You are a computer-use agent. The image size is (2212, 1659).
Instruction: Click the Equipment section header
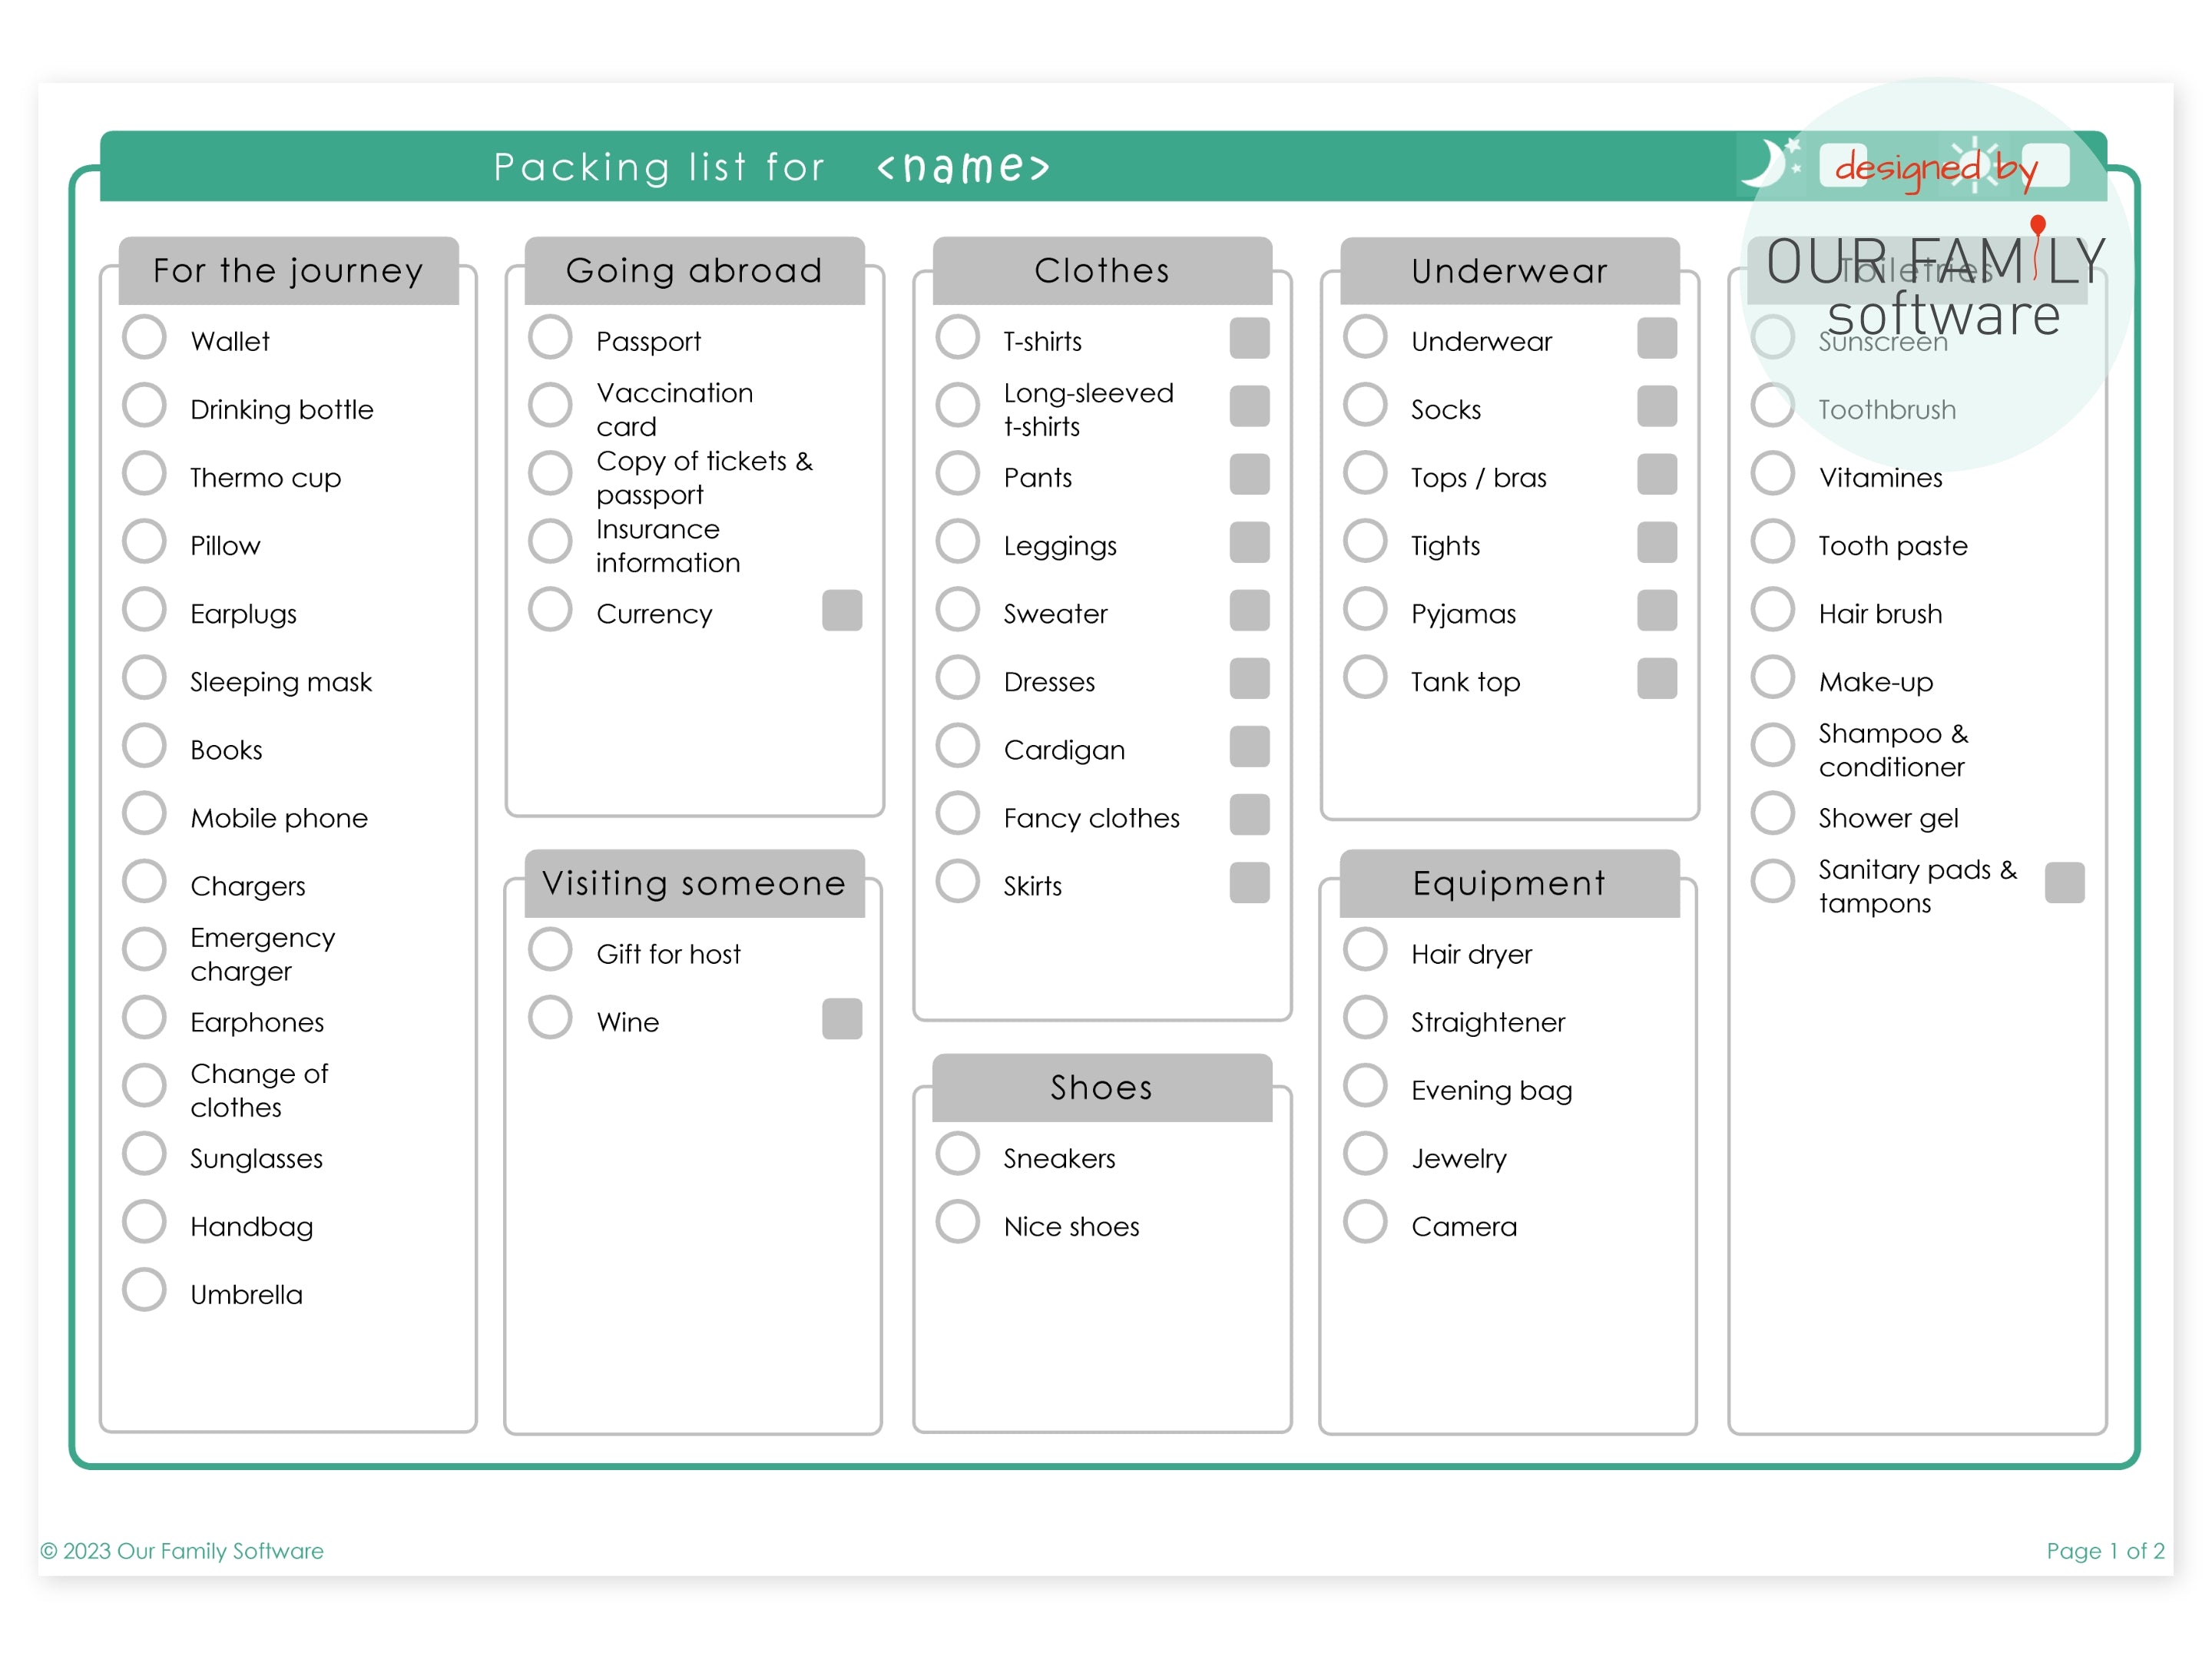coord(1510,883)
